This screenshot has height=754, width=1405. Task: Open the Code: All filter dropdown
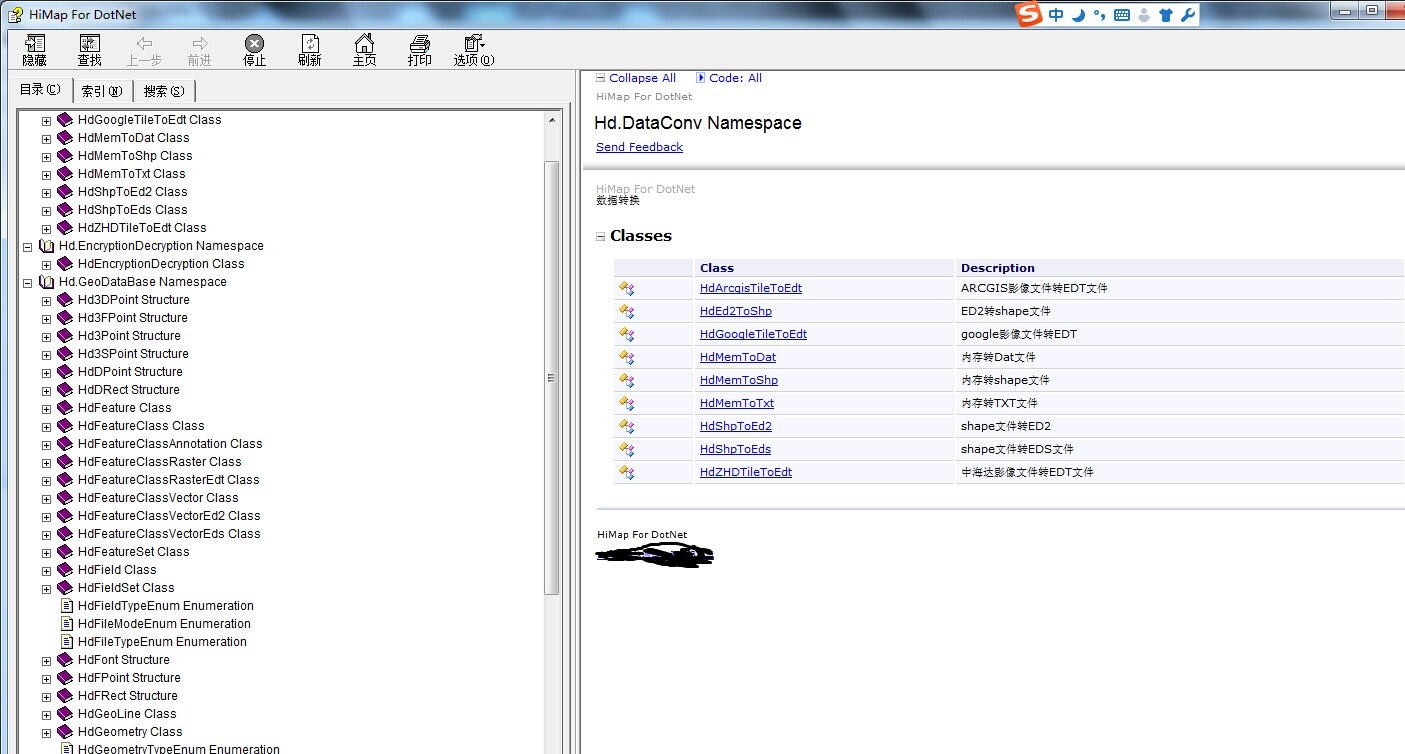[729, 78]
